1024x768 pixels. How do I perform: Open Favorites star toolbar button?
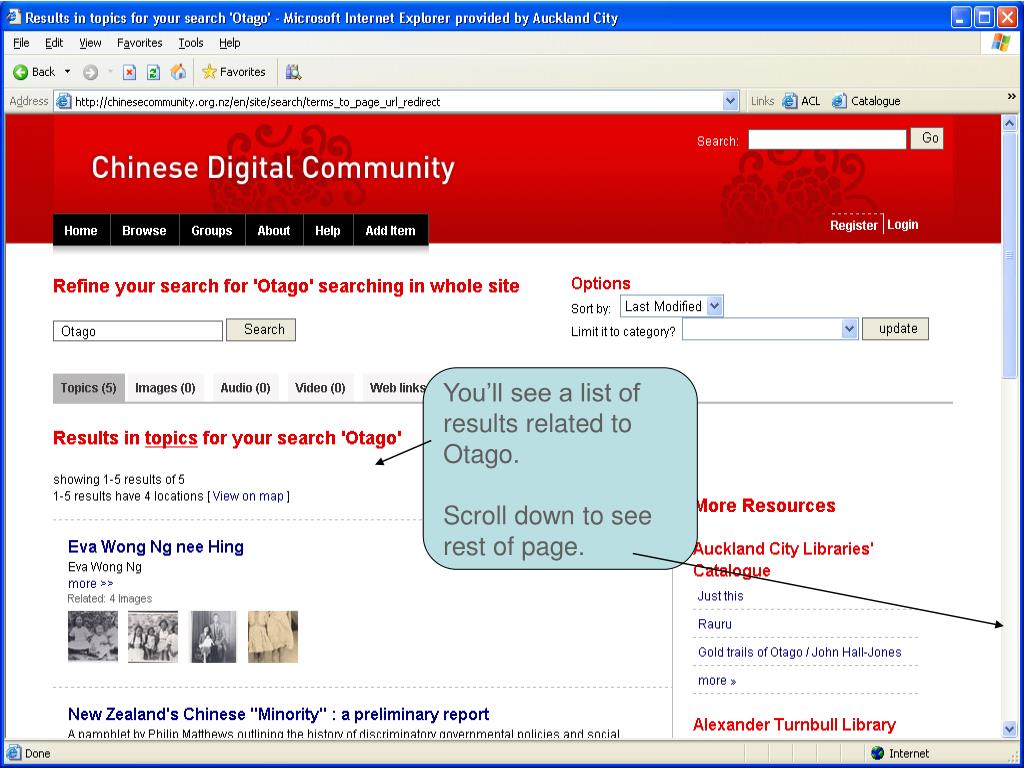click(x=234, y=72)
